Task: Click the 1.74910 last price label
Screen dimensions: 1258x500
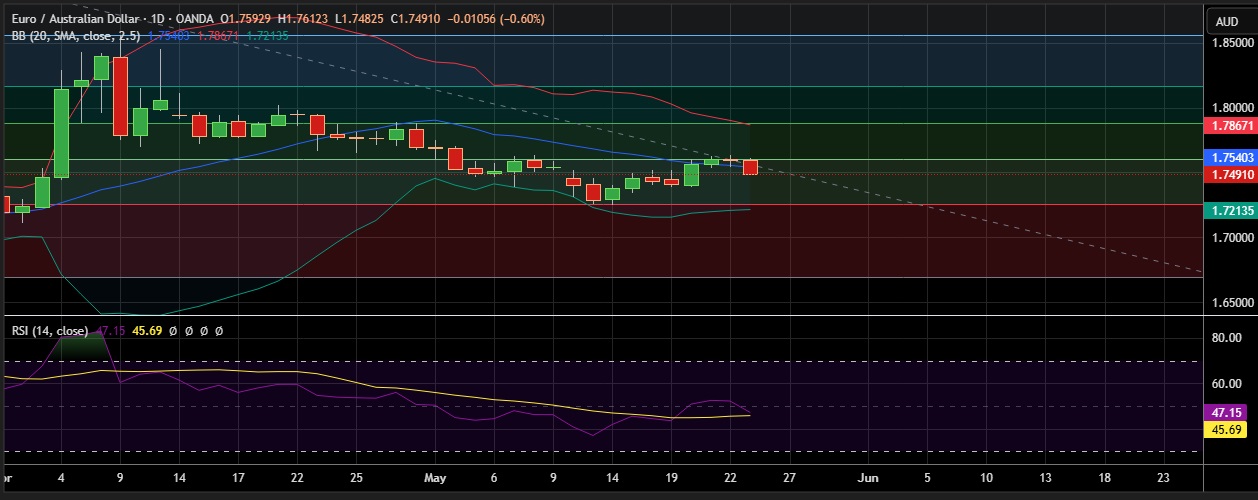Action: pyautogui.click(x=1229, y=175)
